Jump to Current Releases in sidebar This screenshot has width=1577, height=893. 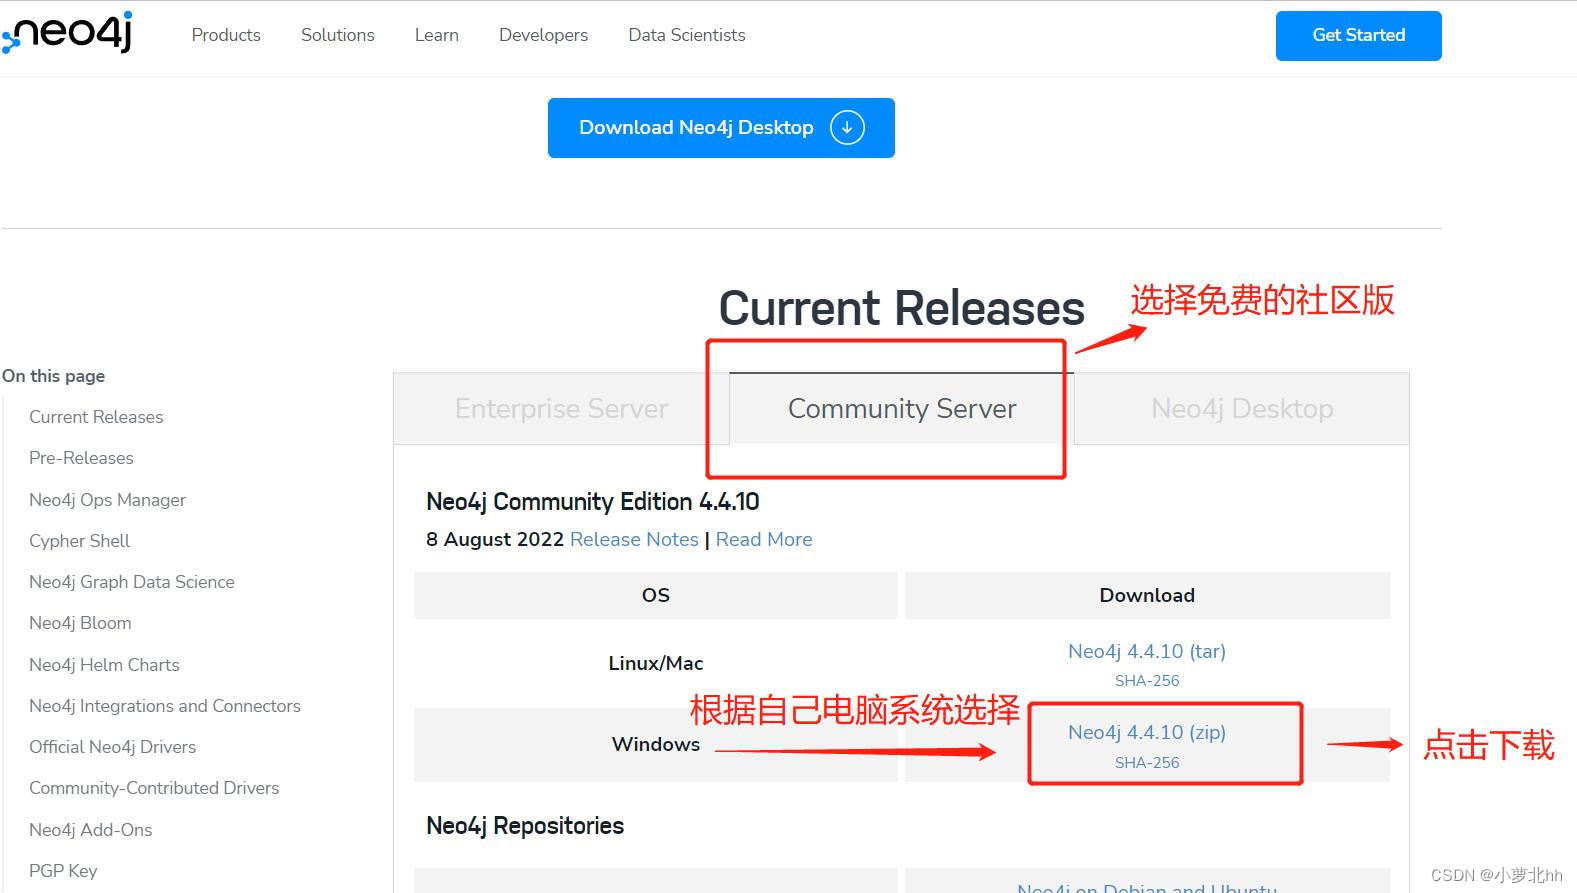pyautogui.click(x=96, y=417)
